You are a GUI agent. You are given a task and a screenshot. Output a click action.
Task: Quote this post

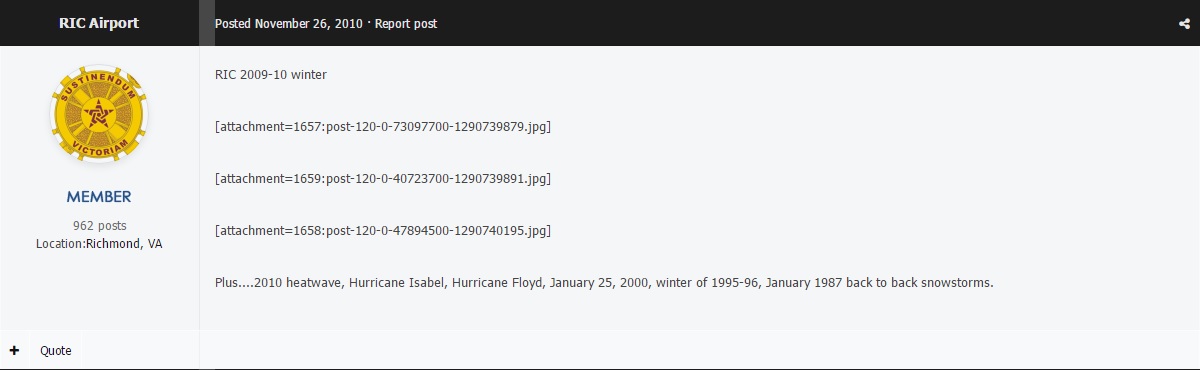tap(56, 351)
